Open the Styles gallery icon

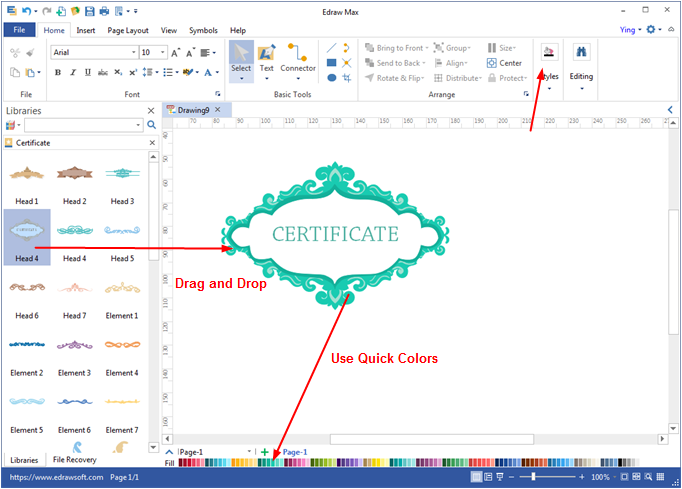point(548,53)
